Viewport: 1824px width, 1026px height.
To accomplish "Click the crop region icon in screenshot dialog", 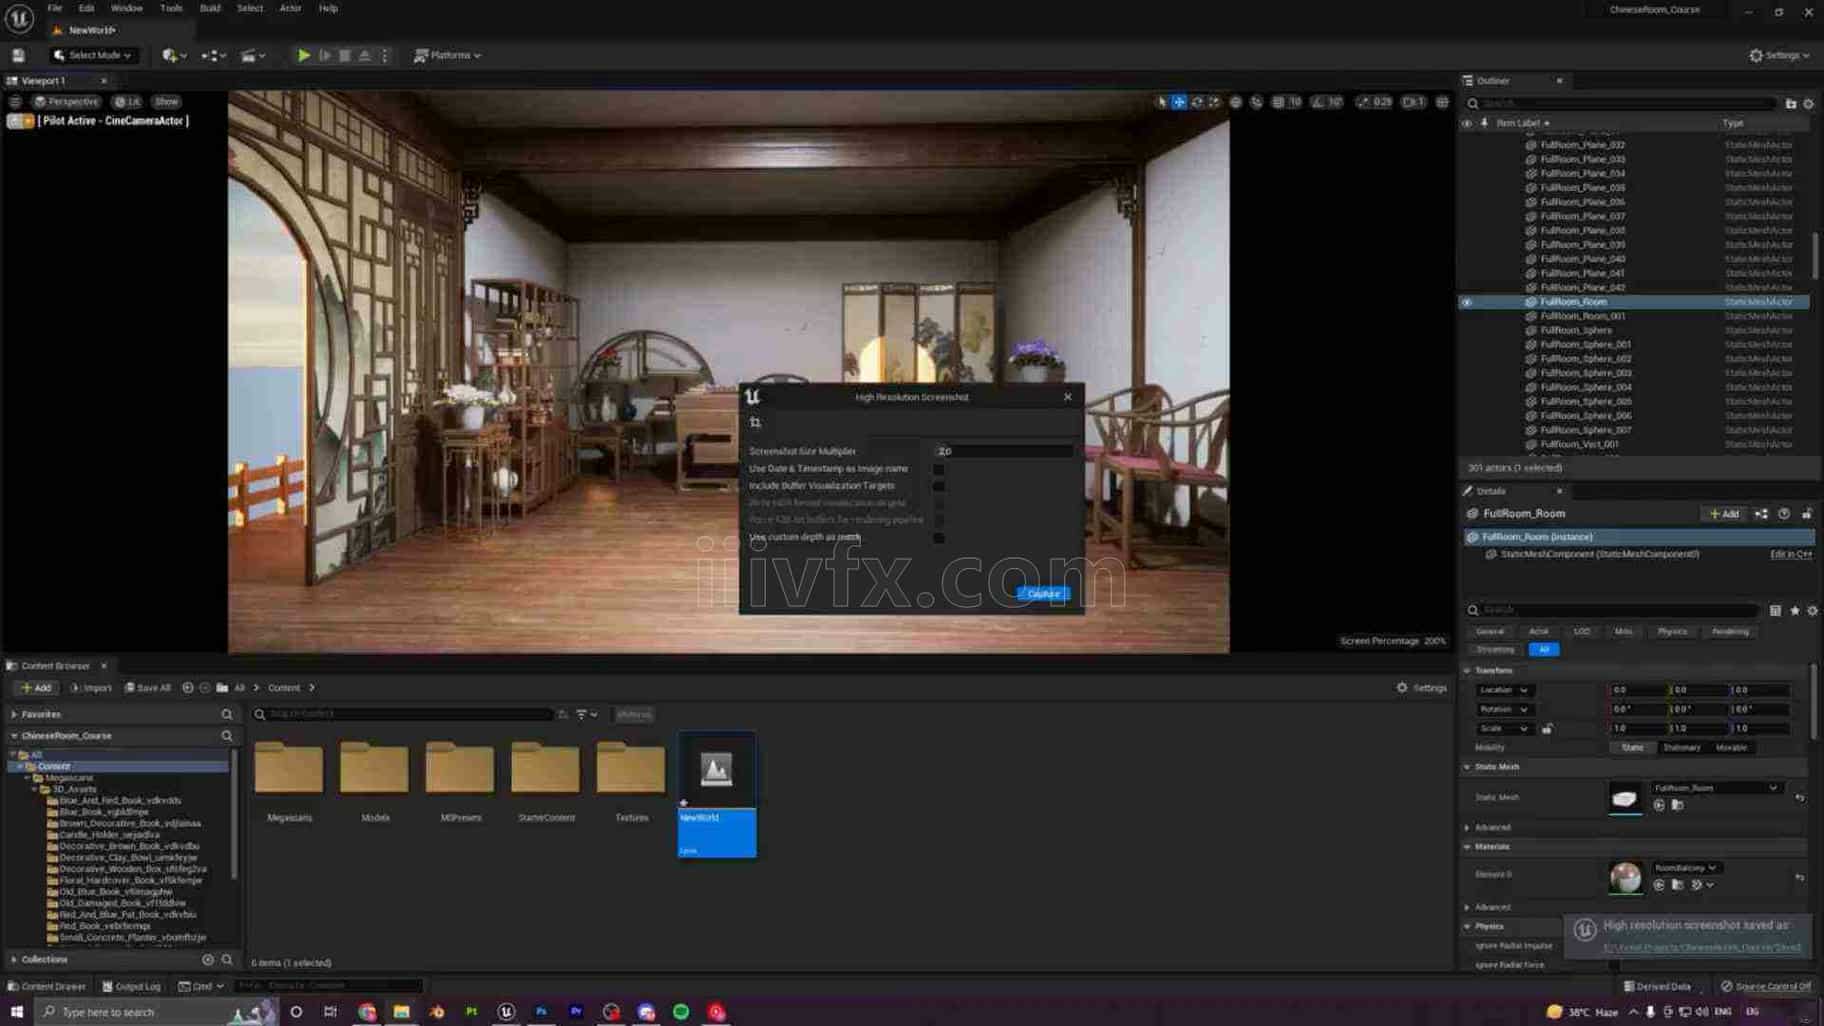I will (x=755, y=423).
